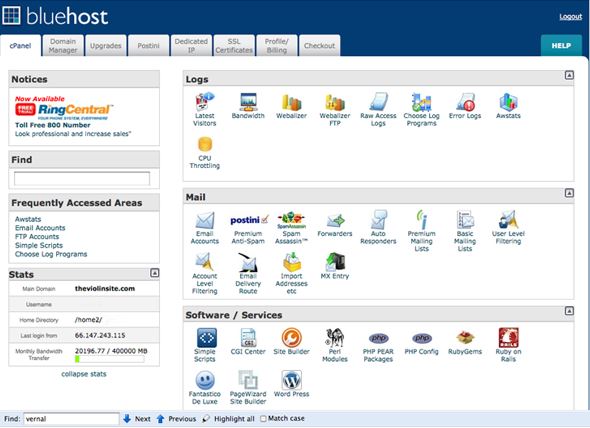
Task: Open the SSL Certificates tab
Action: coord(234,46)
